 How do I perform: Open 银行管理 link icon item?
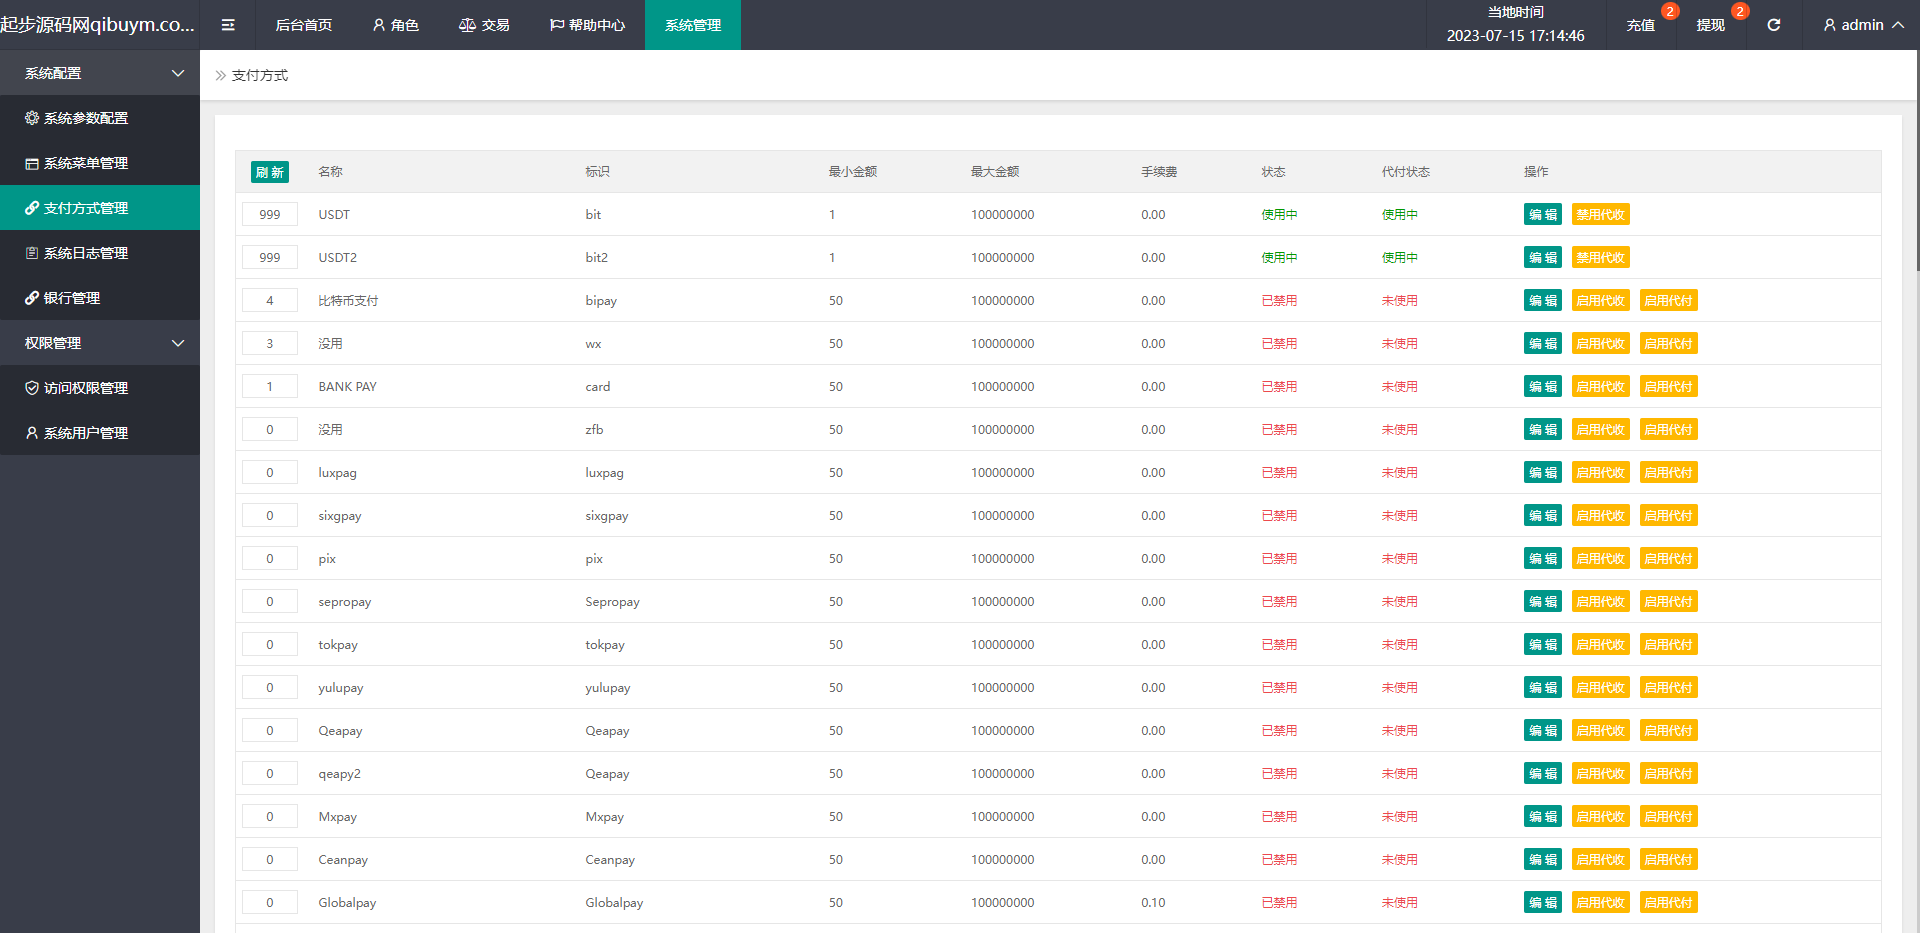[71, 298]
